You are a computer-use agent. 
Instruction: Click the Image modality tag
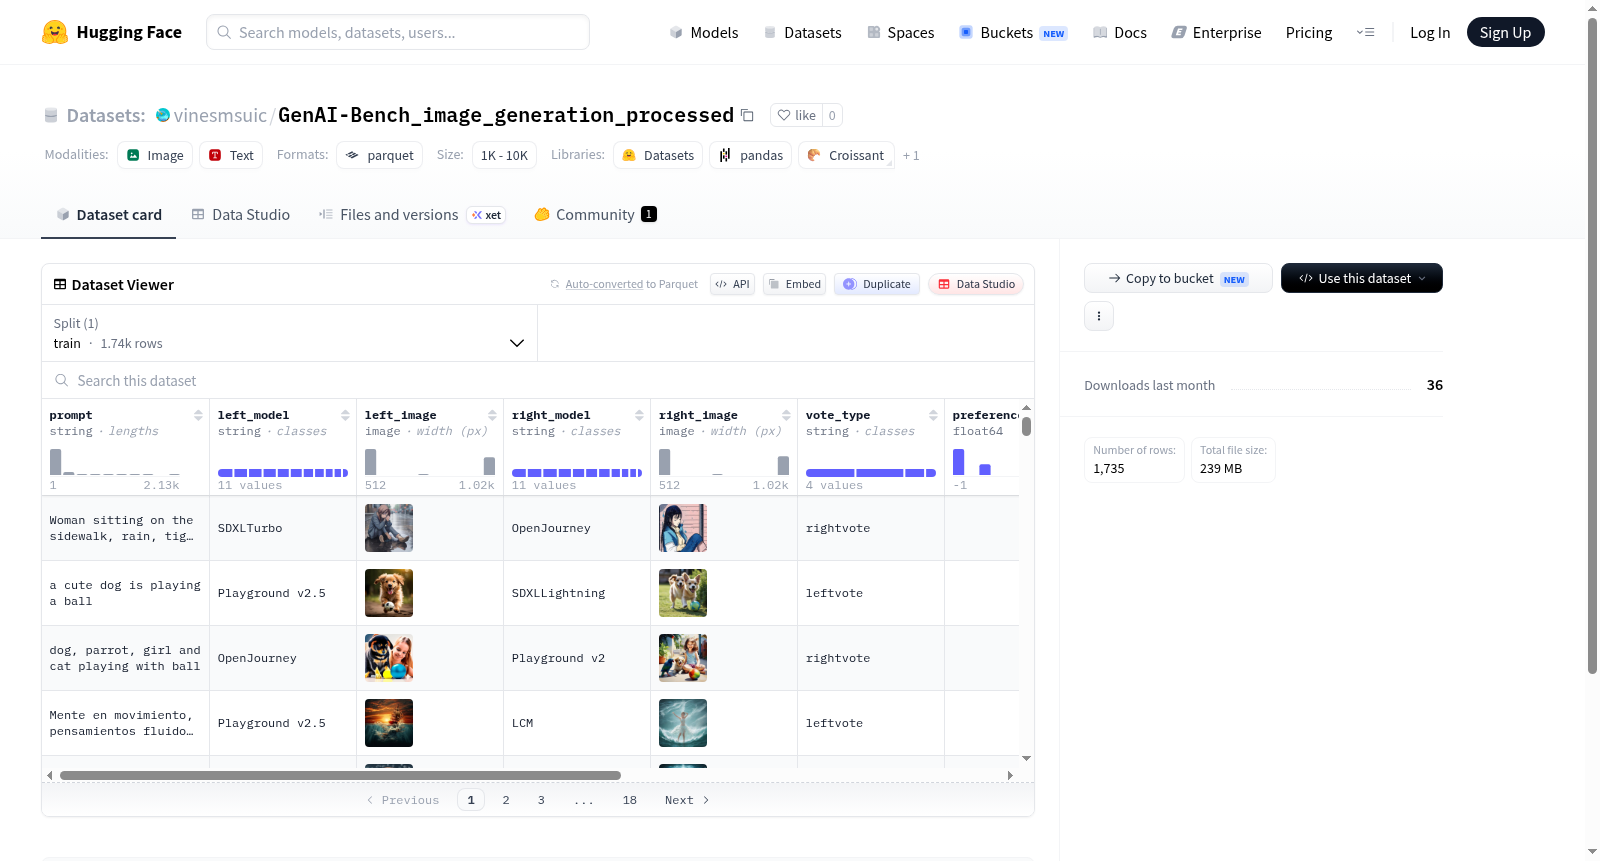pyautogui.click(x=155, y=155)
